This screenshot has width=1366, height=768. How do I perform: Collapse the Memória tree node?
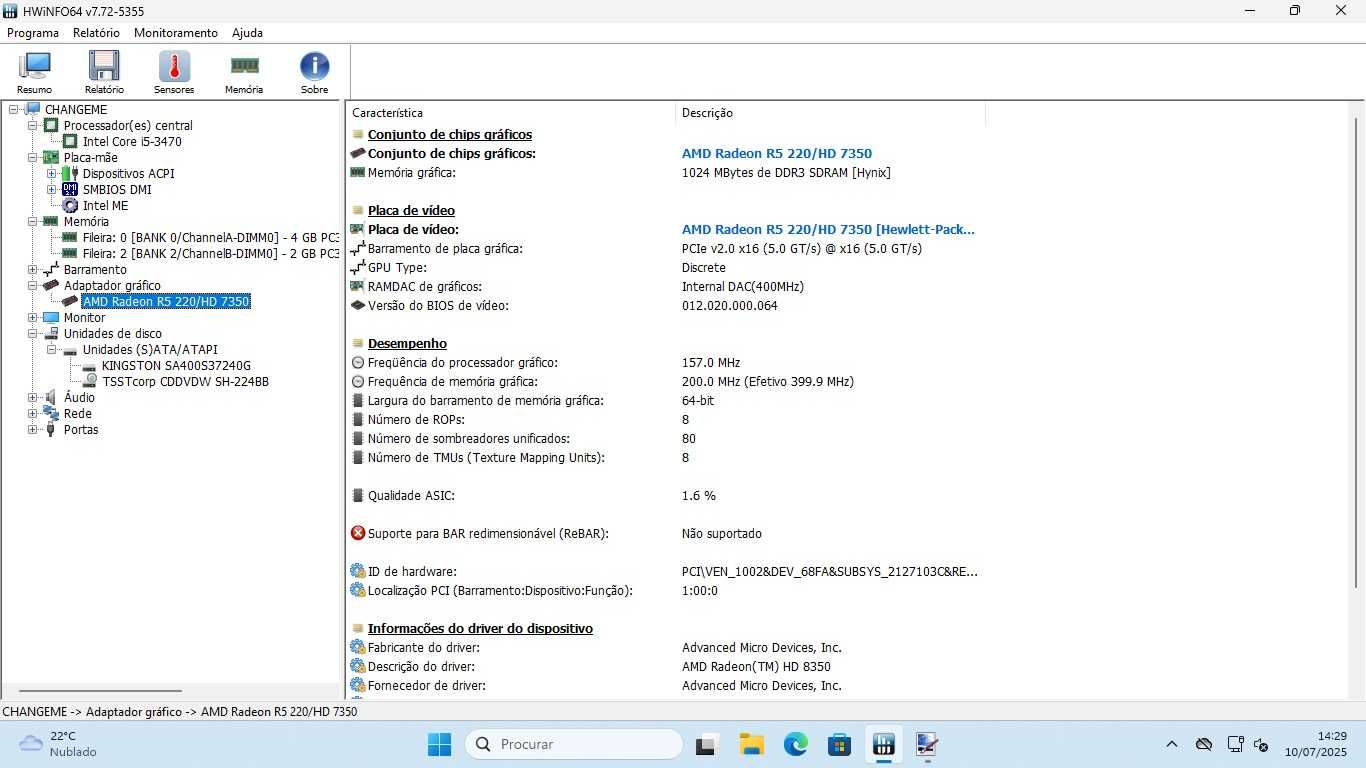click(32, 222)
